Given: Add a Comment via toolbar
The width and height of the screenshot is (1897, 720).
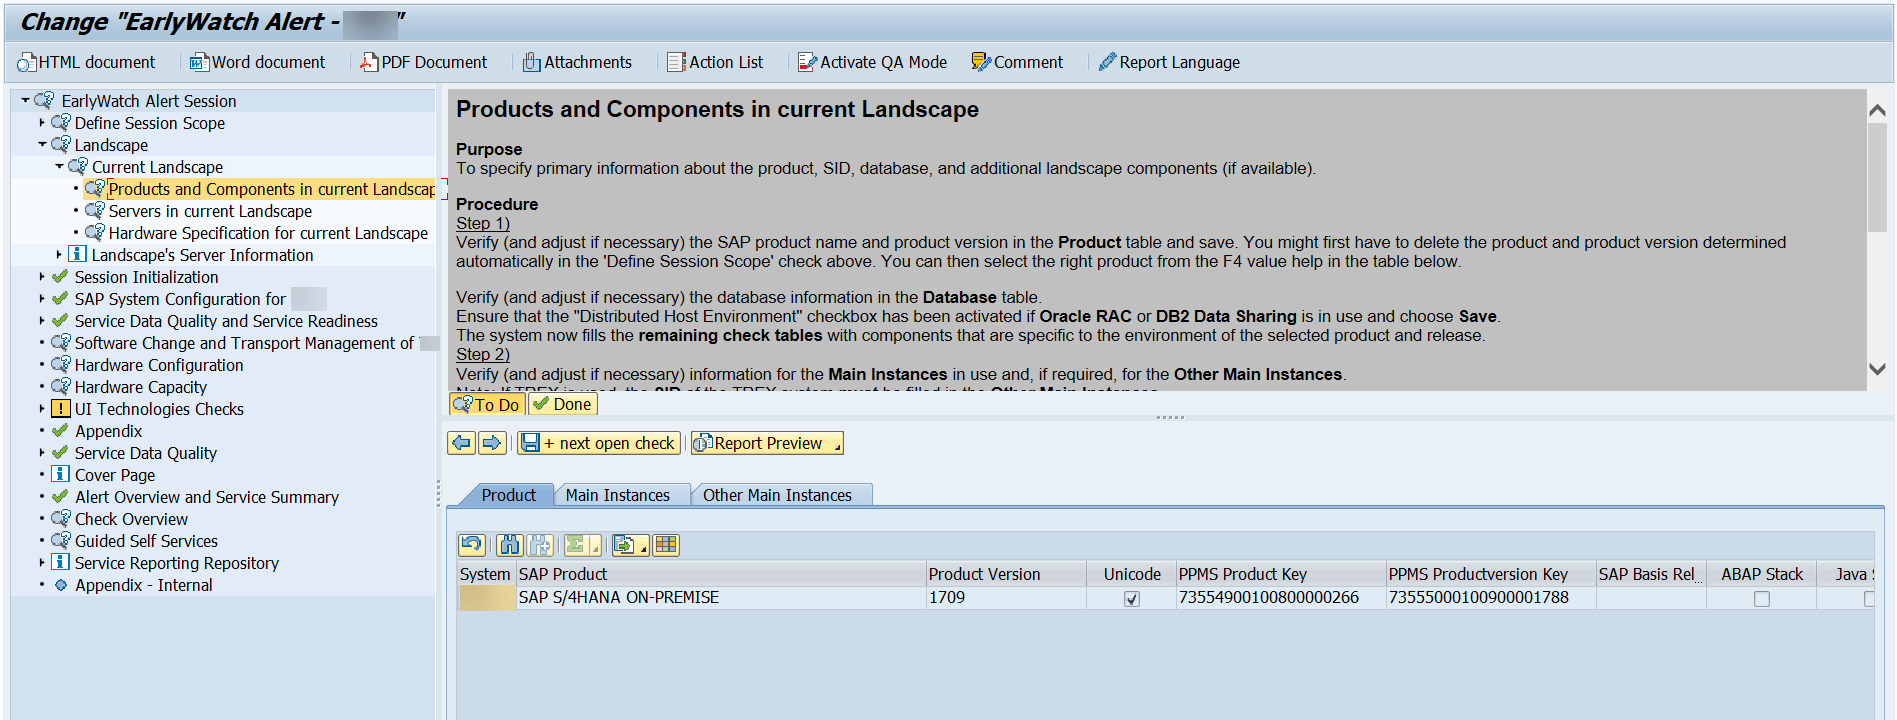Looking at the screenshot, I should click(1017, 62).
